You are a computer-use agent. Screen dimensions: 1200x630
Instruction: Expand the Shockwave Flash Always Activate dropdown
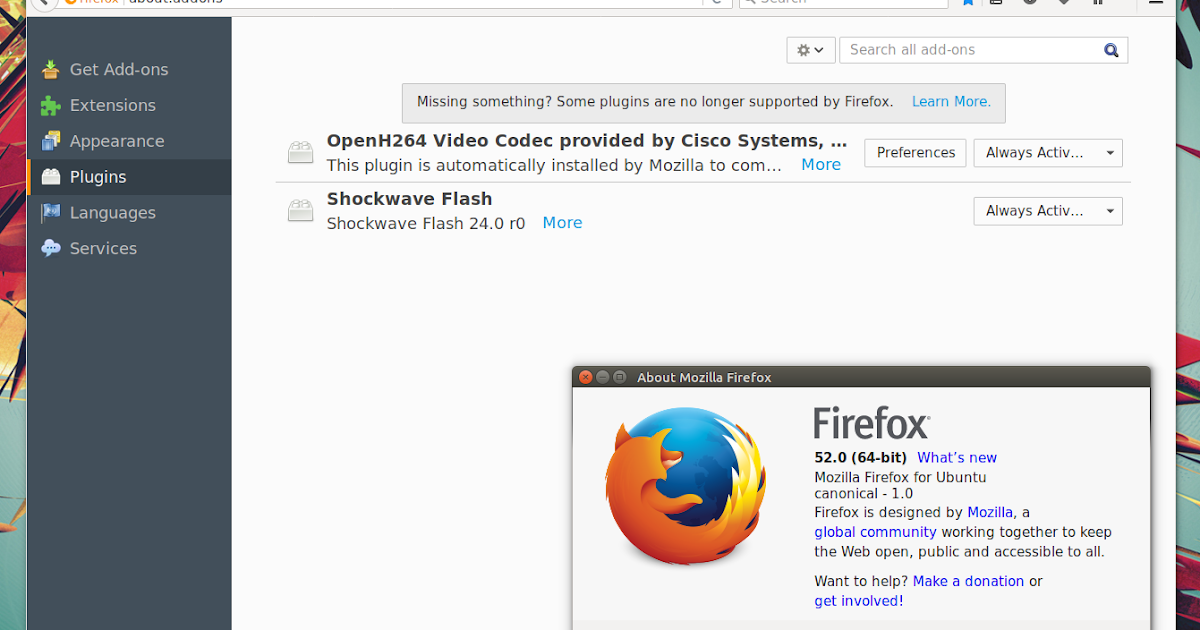tap(1048, 211)
